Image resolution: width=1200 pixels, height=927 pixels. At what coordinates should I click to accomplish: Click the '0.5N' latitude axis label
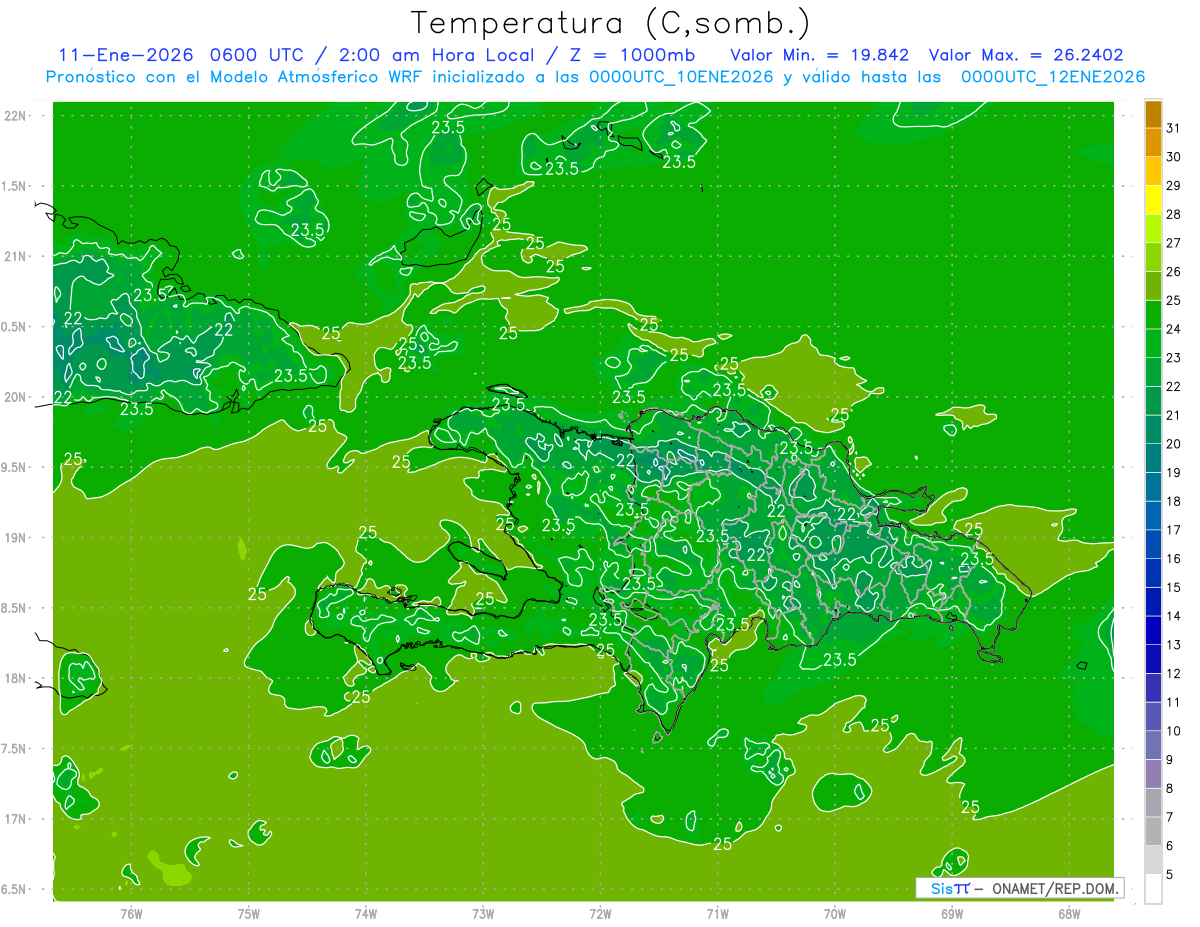[16, 327]
